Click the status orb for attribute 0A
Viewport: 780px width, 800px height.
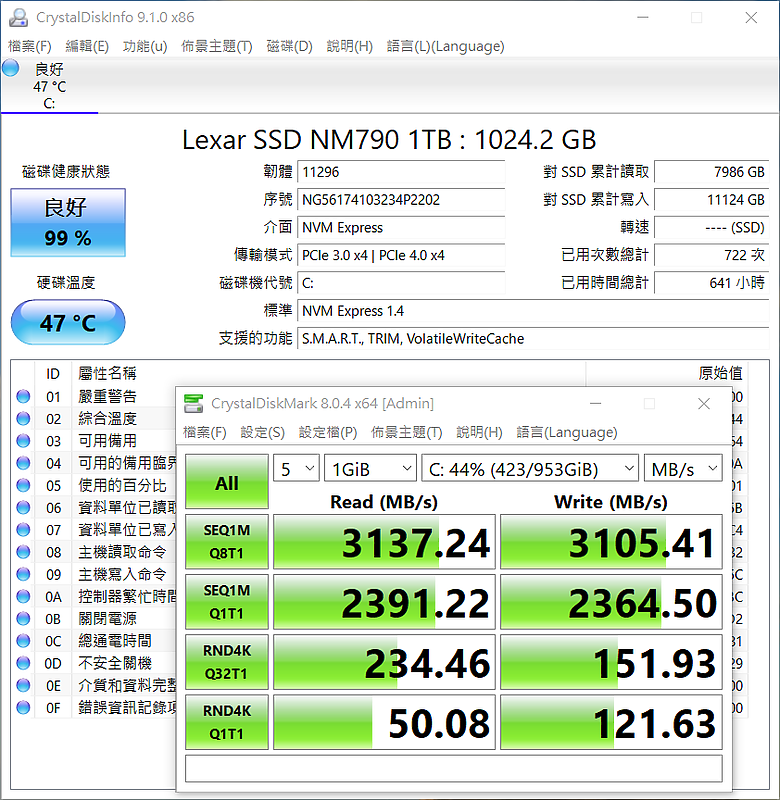pyautogui.click(x=23, y=596)
